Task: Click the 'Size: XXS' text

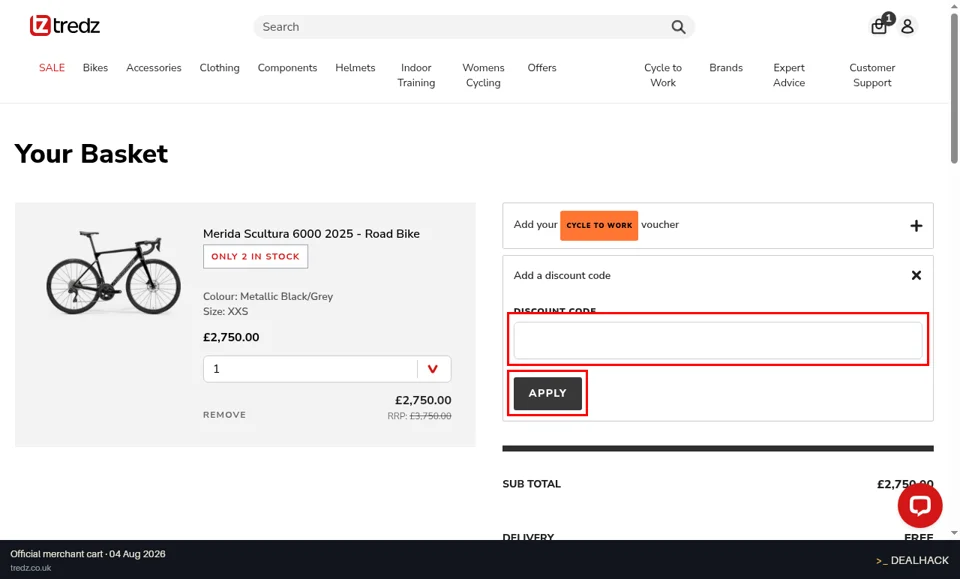Action: [225, 312]
